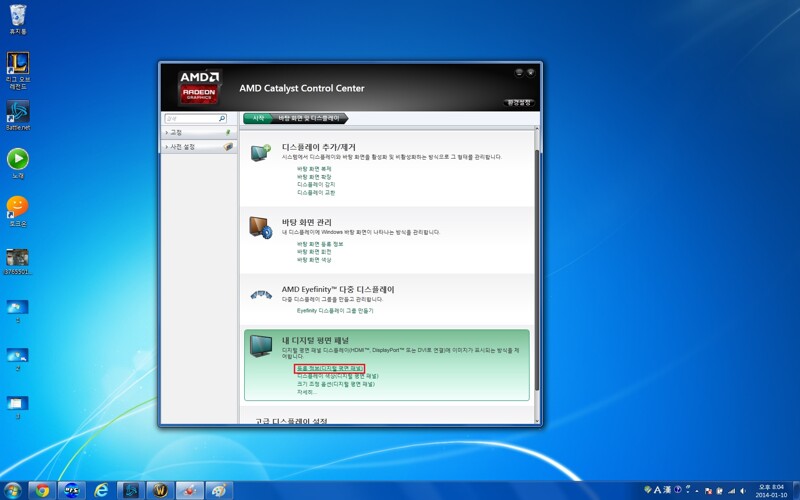Close the AMD Catalyst Control Center window
800x500 pixels.
(531, 72)
